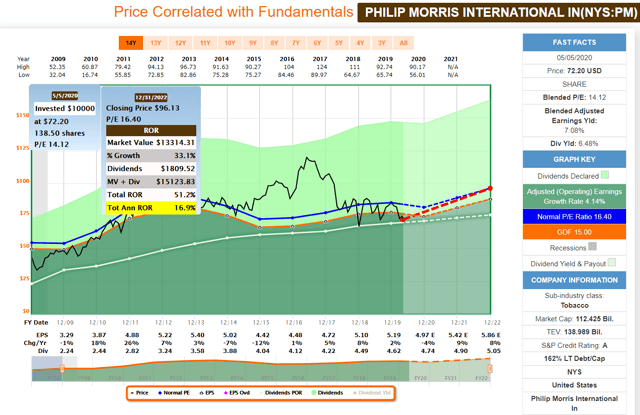Toggle the EPS Ovd legend series
This screenshot has height=415, width=640.
click(x=237, y=393)
